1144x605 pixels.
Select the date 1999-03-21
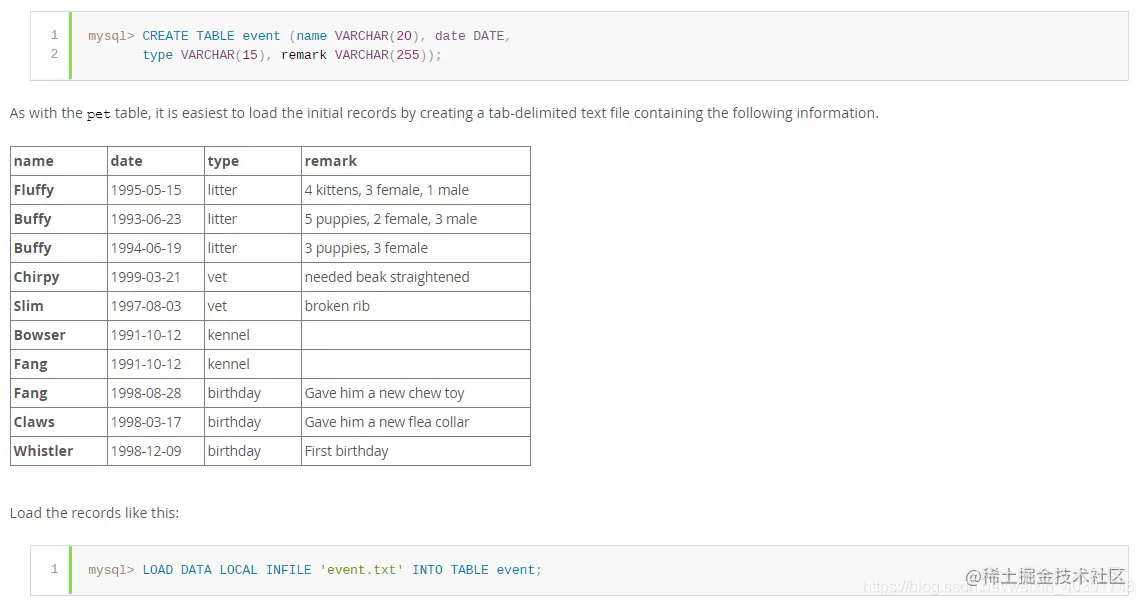146,277
